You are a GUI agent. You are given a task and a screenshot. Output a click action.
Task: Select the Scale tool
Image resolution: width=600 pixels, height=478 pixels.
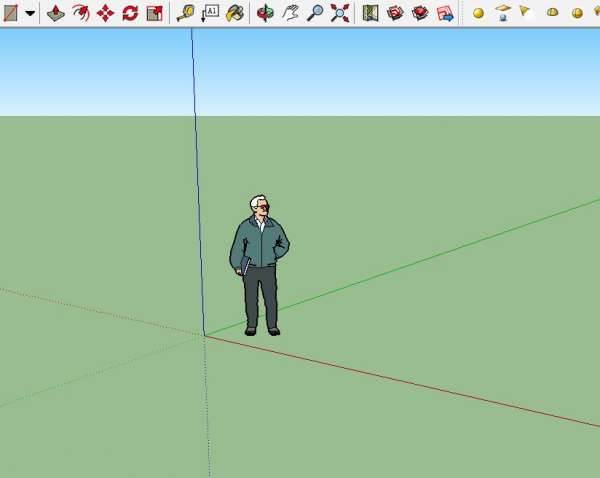pyautogui.click(x=154, y=13)
